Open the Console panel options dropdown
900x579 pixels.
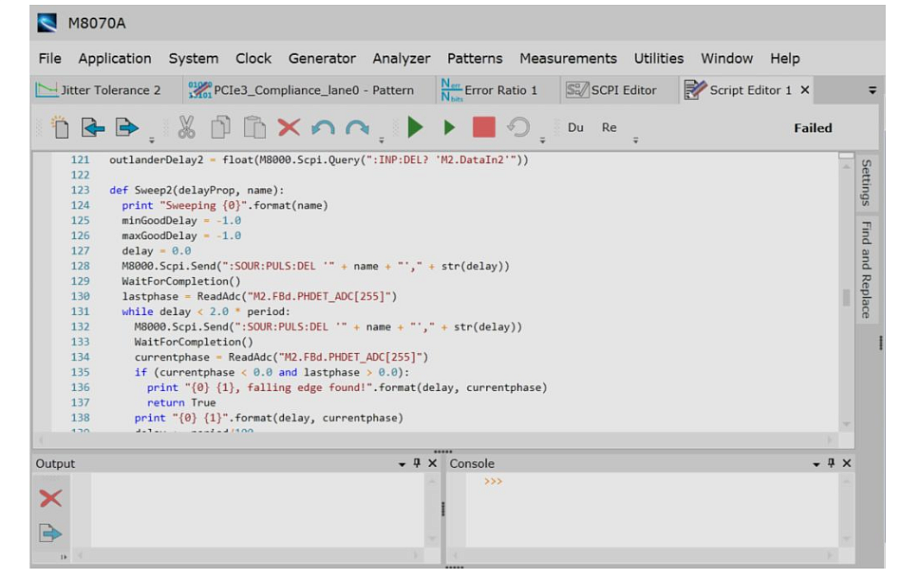coord(816,464)
